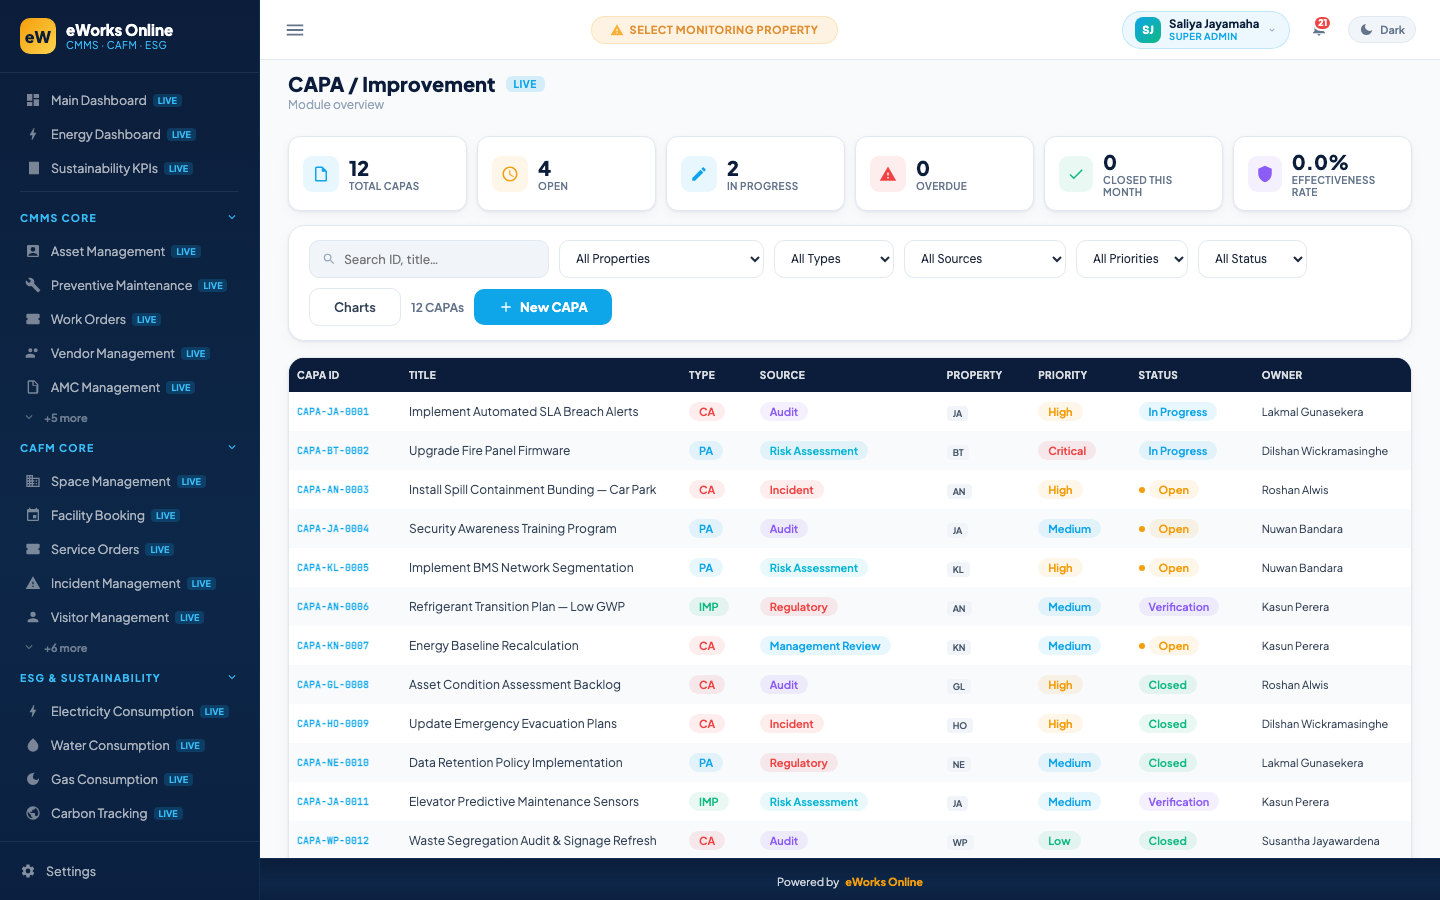Open Carbon Tracking menu item
This screenshot has height=900, width=1440.
pyautogui.click(x=130, y=813)
